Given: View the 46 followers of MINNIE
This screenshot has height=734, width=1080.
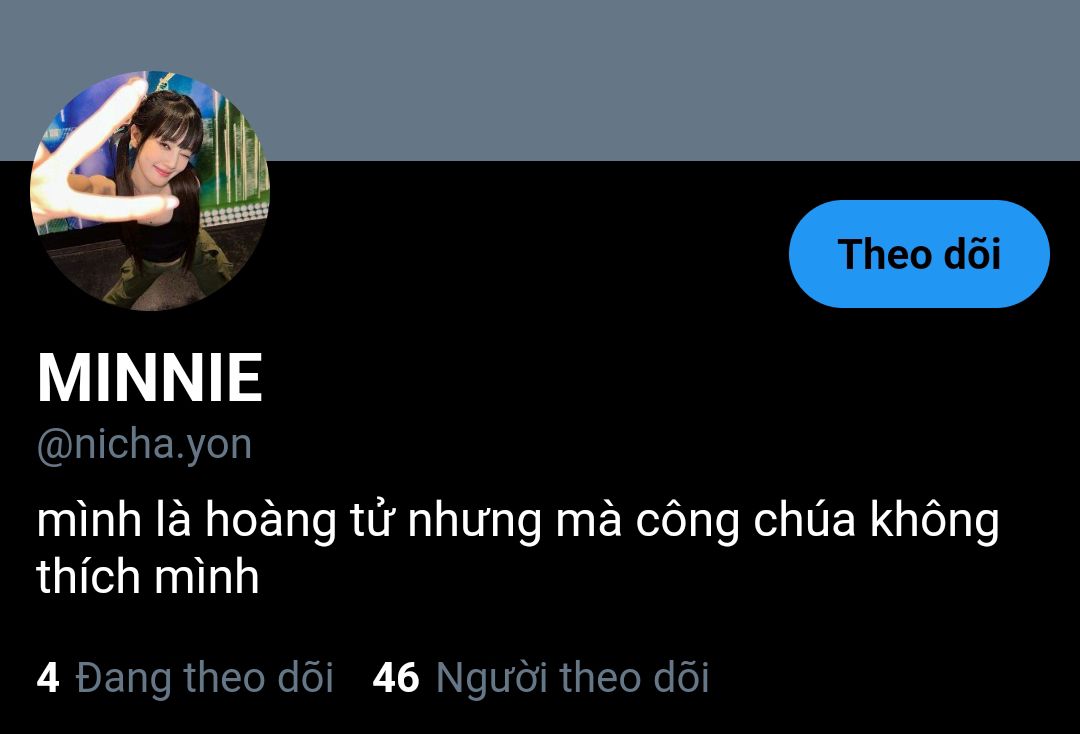Looking at the screenshot, I should pyautogui.click(x=541, y=678).
